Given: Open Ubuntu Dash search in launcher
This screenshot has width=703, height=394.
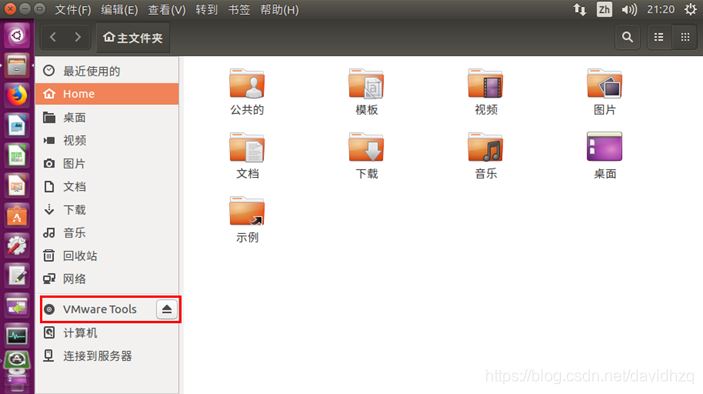Looking at the screenshot, I should pyautogui.click(x=17, y=35).
